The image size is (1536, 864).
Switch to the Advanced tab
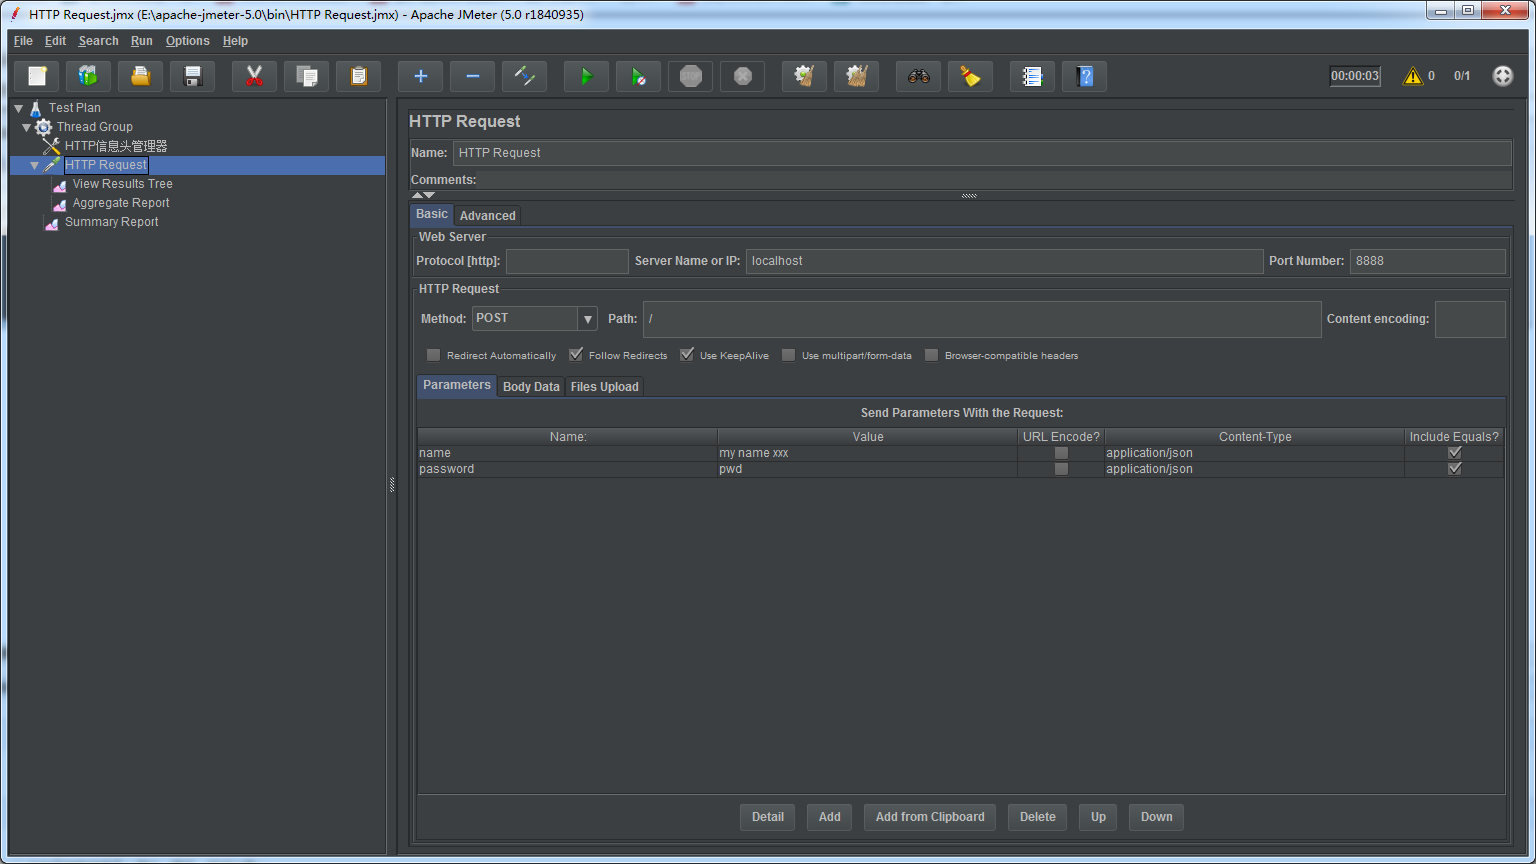(x=488, y=216)
